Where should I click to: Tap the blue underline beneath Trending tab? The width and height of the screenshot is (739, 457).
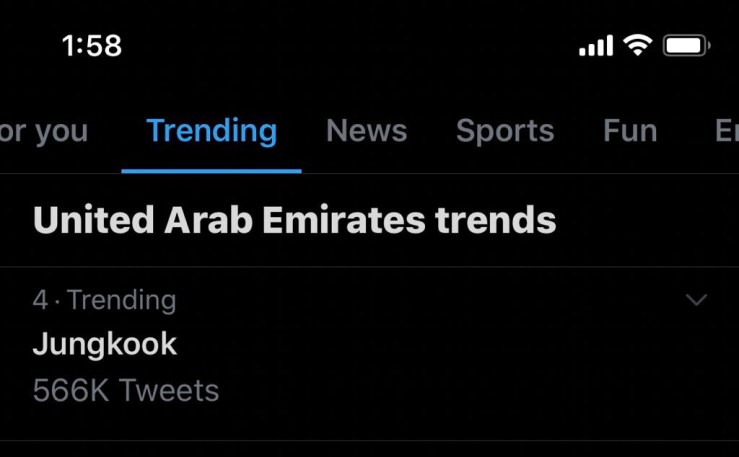pos(211,171)
